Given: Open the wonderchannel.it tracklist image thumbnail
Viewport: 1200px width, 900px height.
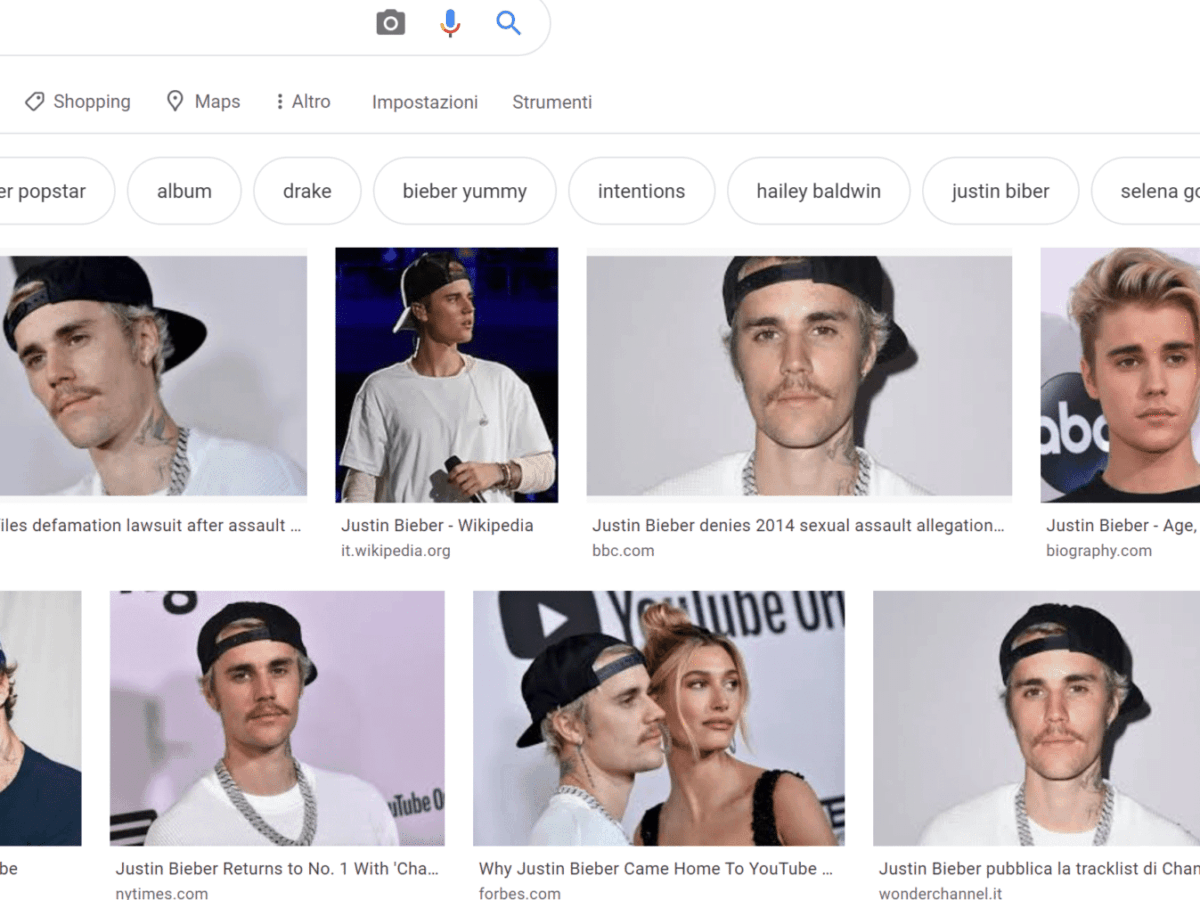Looking at the screenshot, I should 1036,718.
